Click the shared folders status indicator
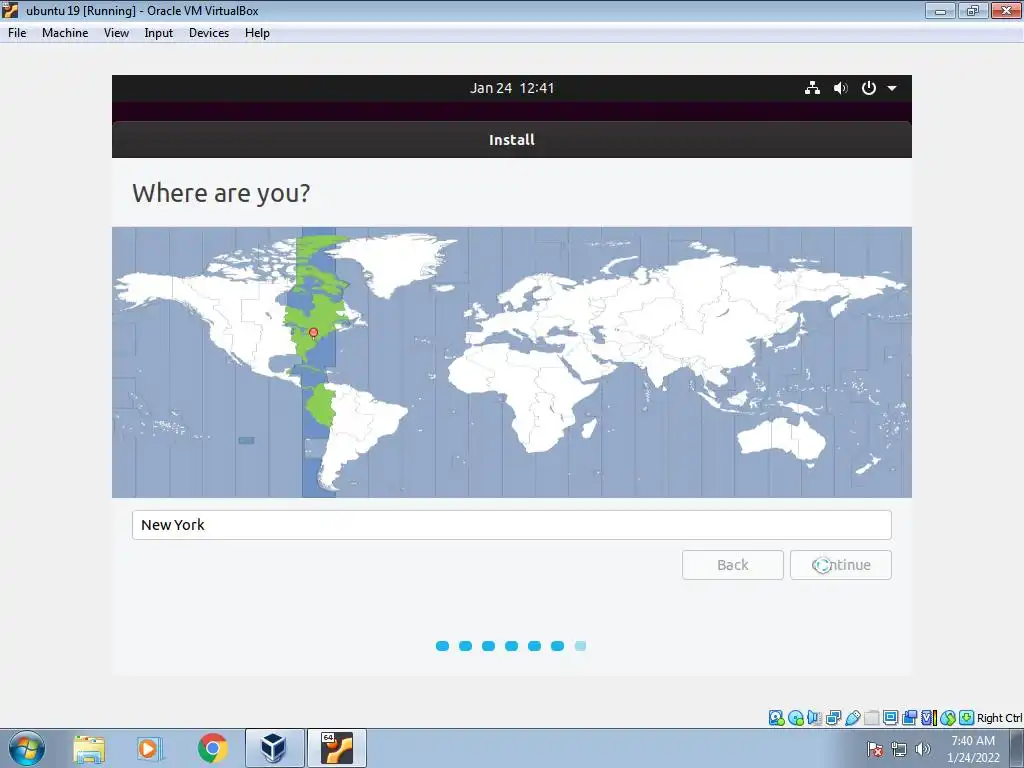 point(871,718)
